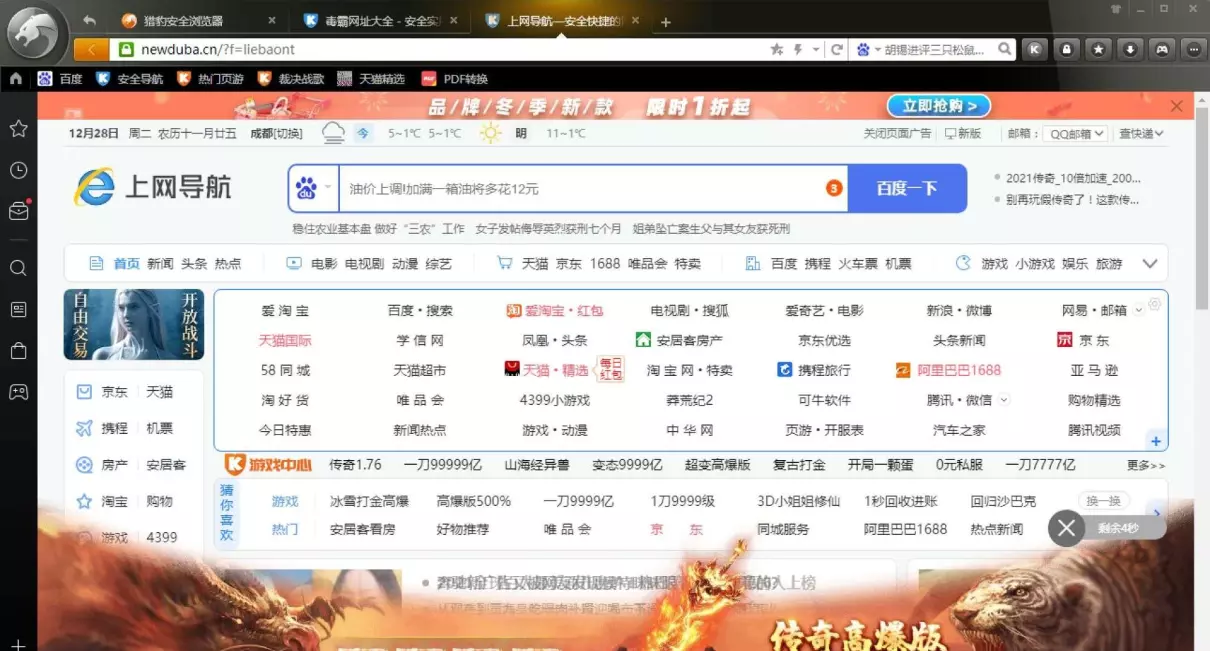The image size is (1210, 651).
Task: Open Baidu paw search engine dropdown
Action: coord(313,188)
